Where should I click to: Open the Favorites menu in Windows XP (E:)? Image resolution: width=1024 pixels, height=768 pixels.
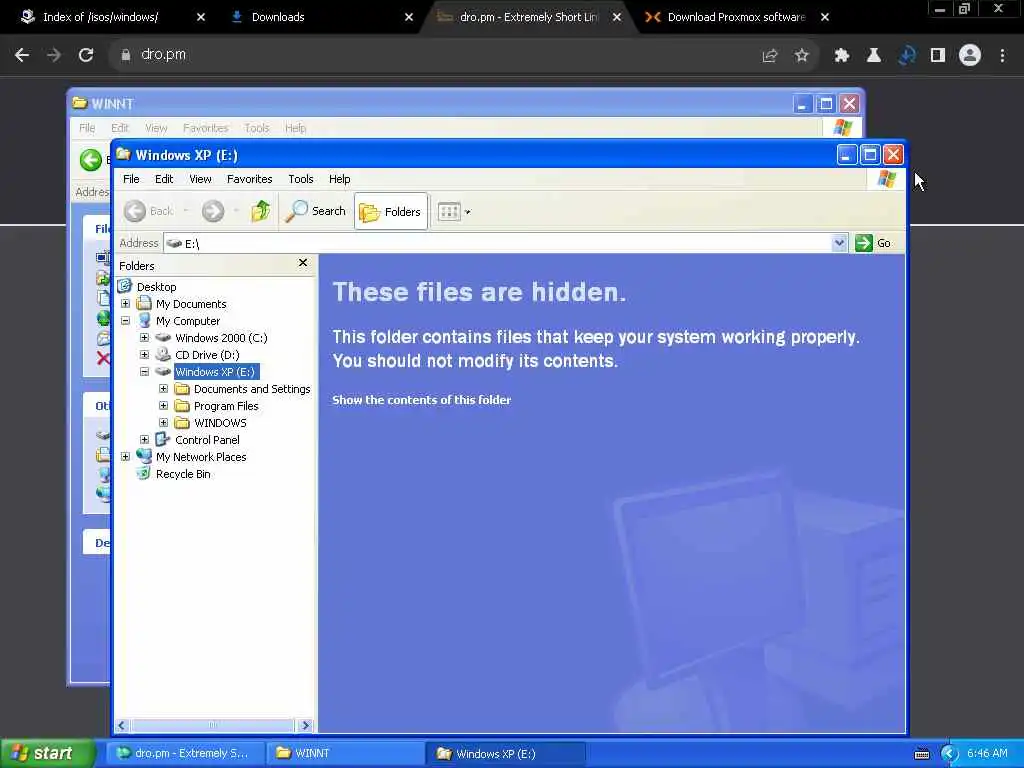[x=249, y=179]
